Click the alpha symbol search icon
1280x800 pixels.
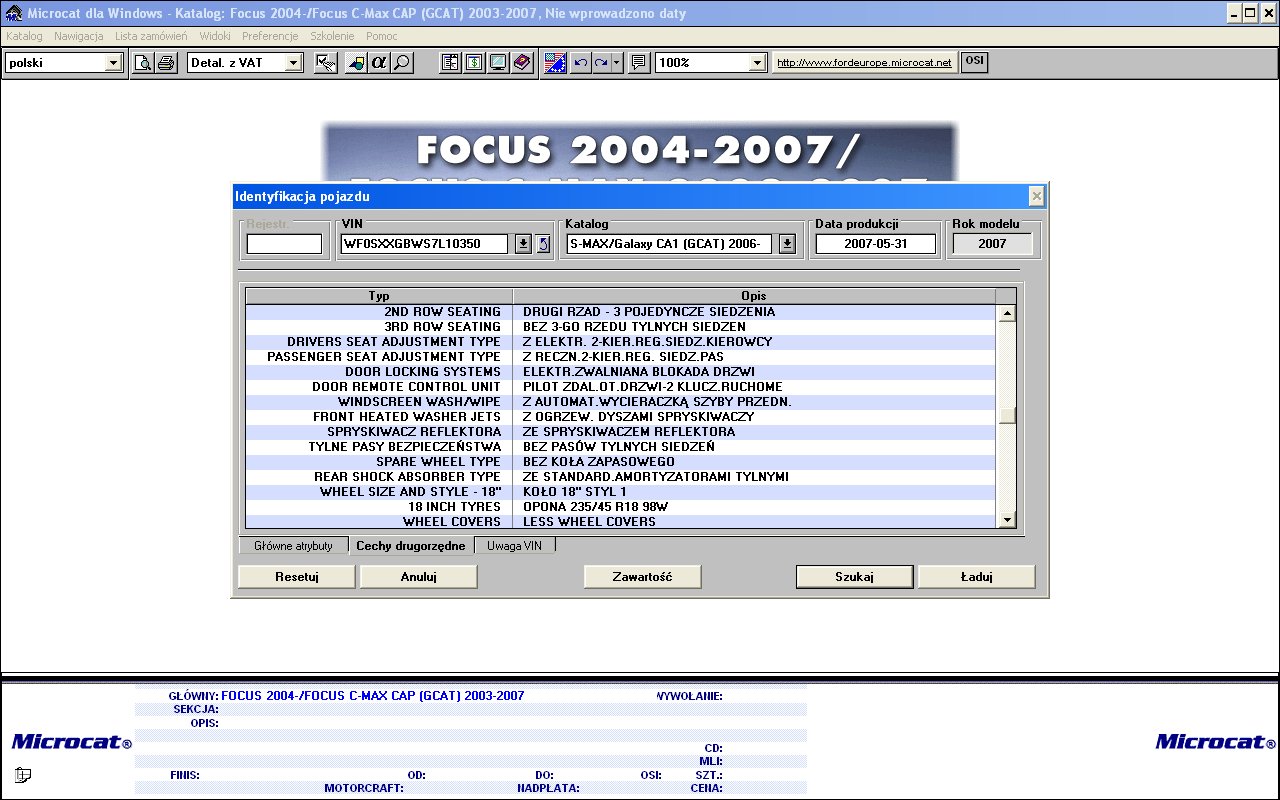(379, 63)
